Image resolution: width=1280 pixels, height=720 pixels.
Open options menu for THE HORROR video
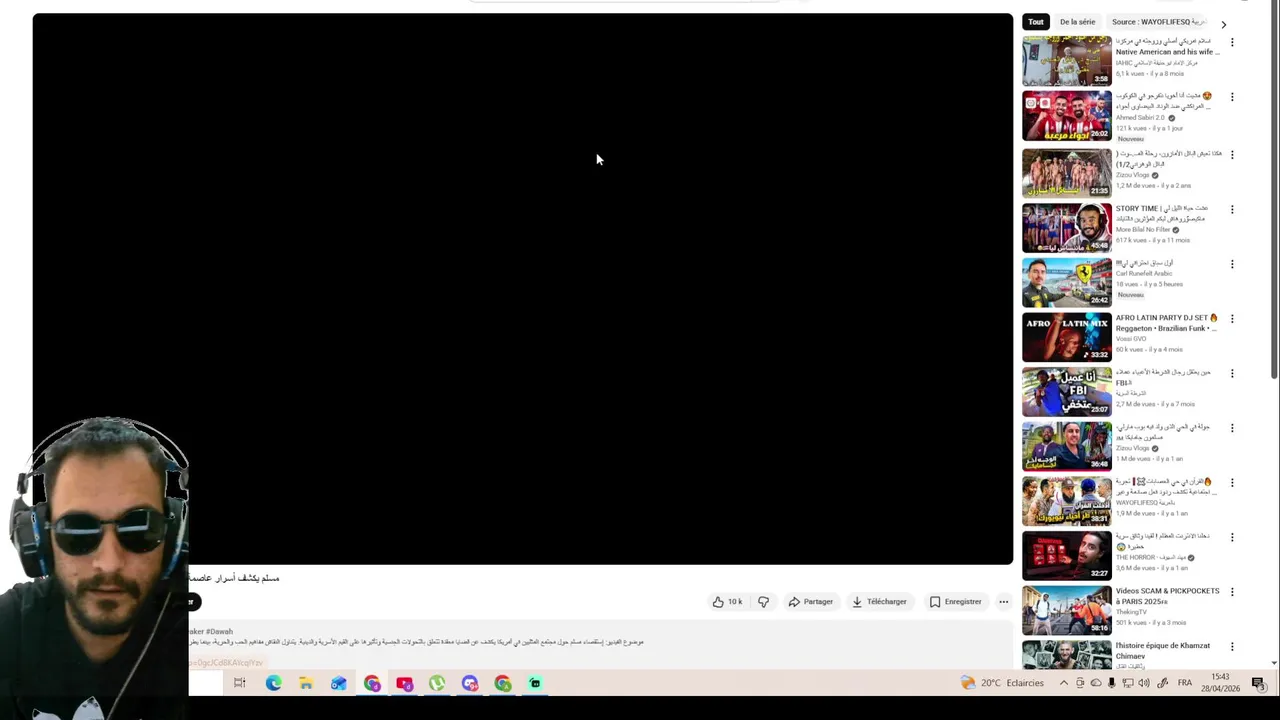(1232, 537)
